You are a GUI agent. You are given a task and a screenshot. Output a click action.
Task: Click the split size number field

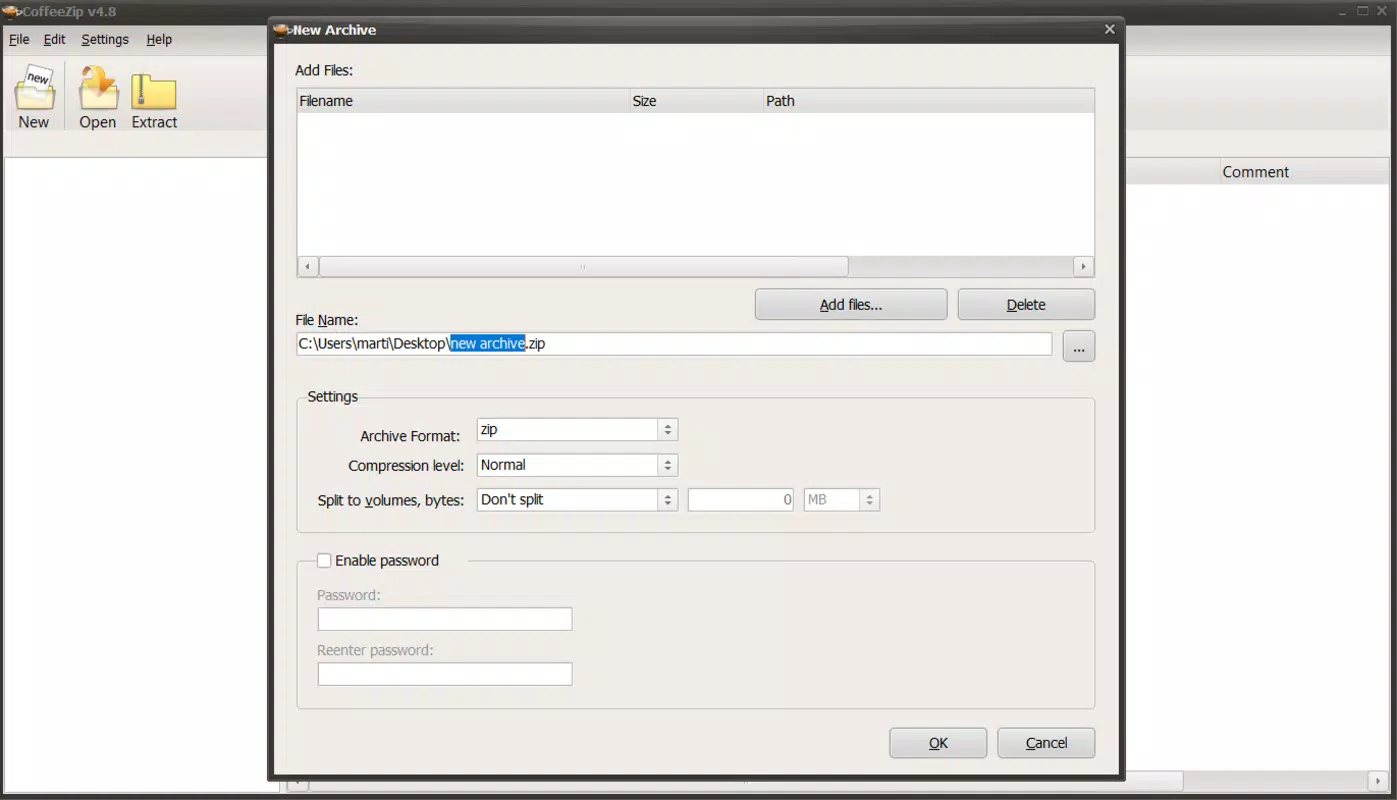tap(741, 500)
